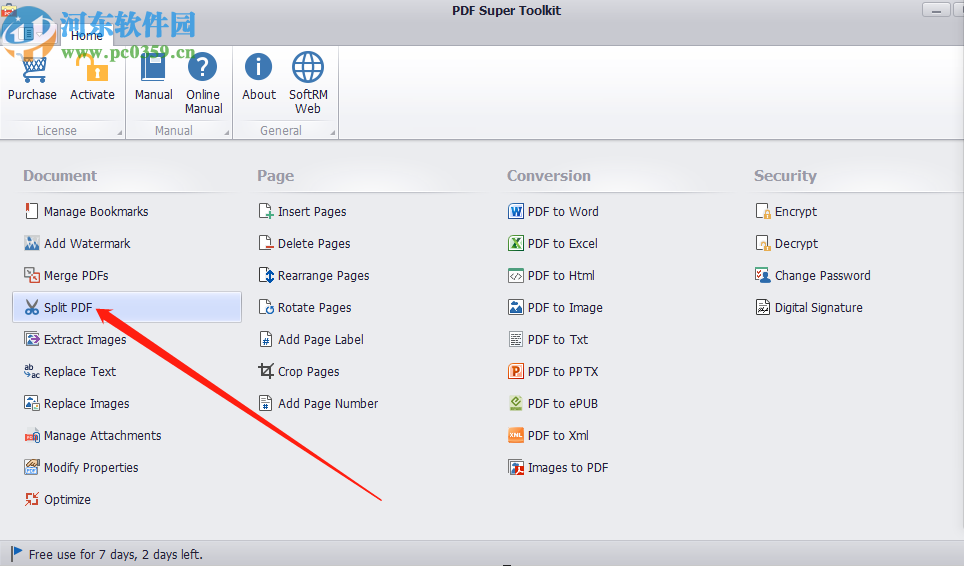964x566 pixels.
Task: Expand the General group launcher arrow
Action: click(x=333, y=133)
